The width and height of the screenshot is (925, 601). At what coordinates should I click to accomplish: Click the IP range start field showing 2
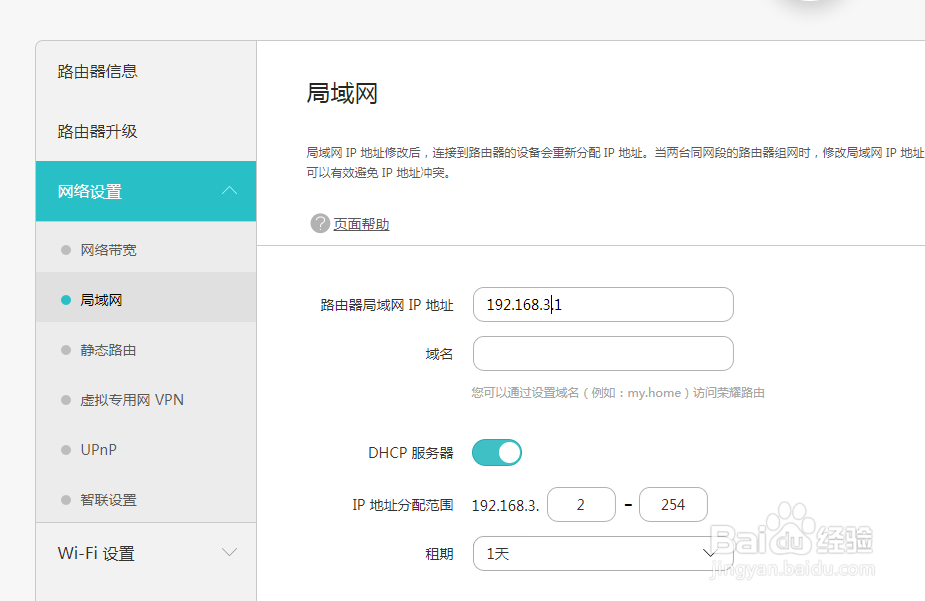point(581,504)
